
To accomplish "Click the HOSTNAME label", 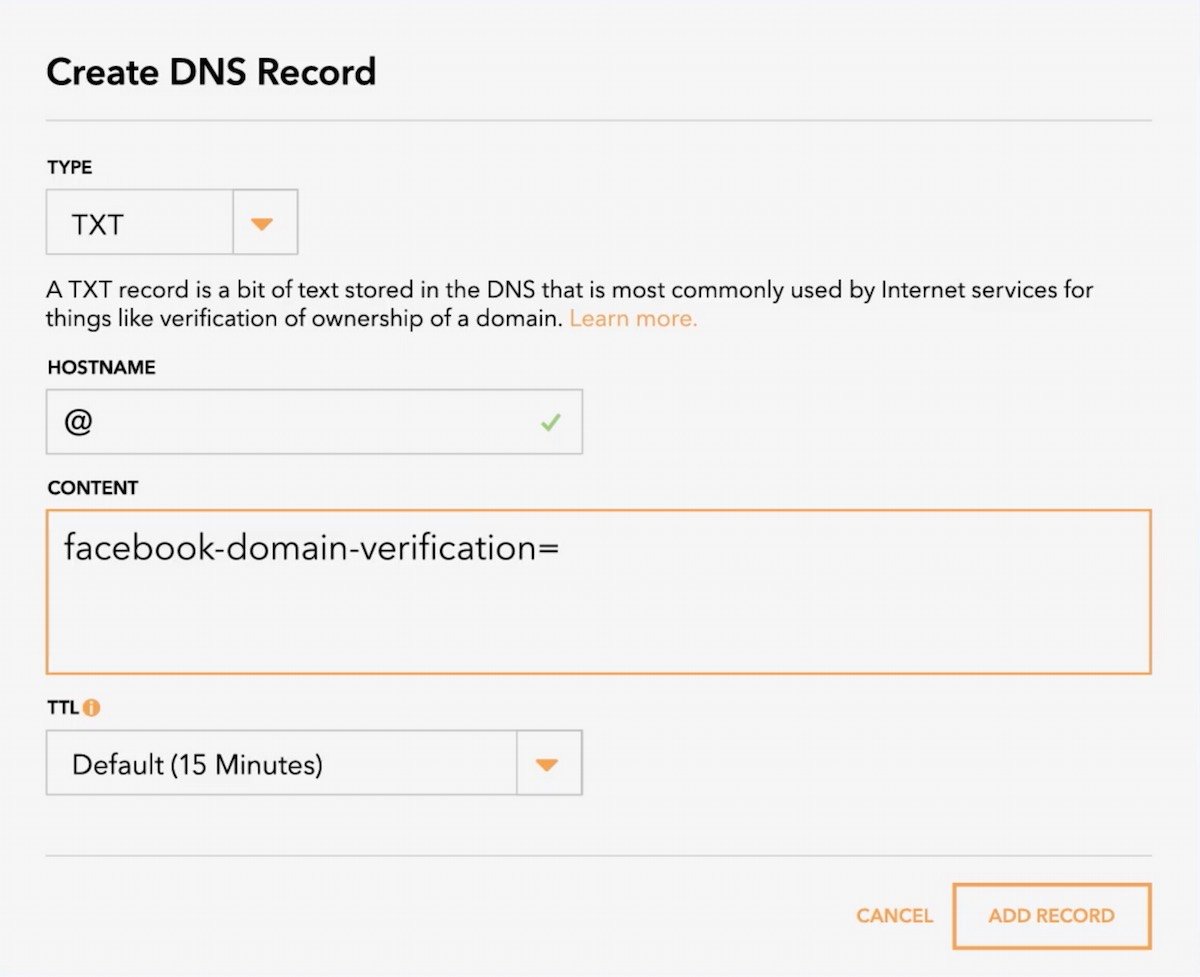I will (x=100, y=367).
